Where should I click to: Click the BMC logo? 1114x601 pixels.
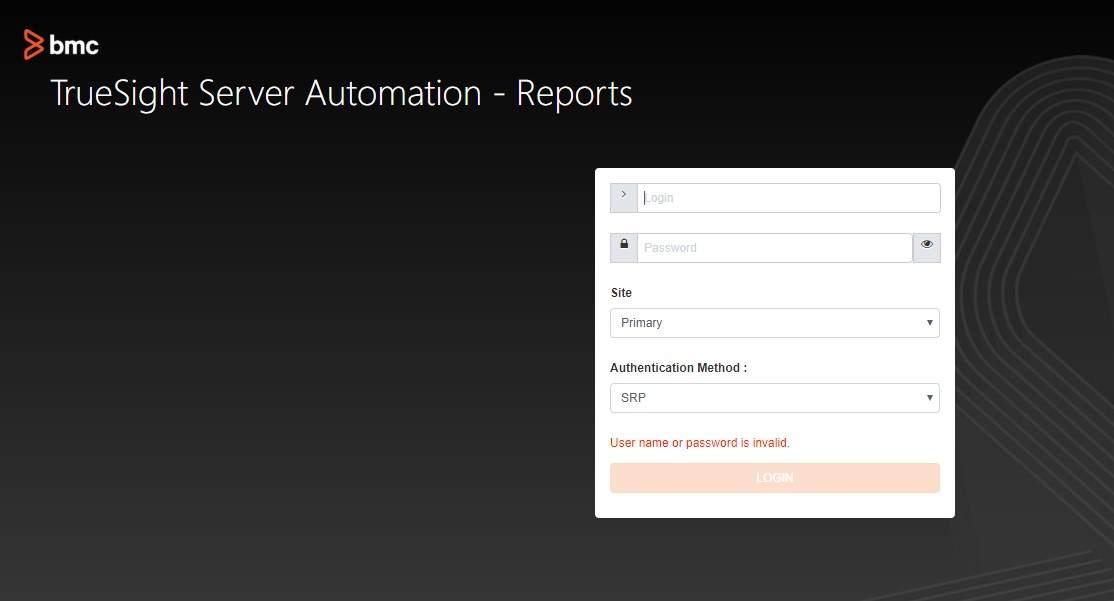(61, 45)
